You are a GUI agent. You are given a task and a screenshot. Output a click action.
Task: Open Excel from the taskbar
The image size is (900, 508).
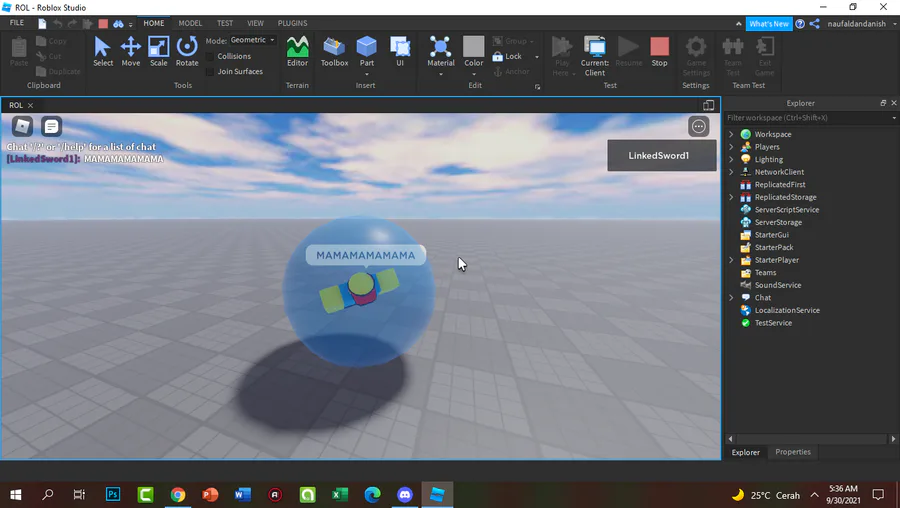pos(340,494)
